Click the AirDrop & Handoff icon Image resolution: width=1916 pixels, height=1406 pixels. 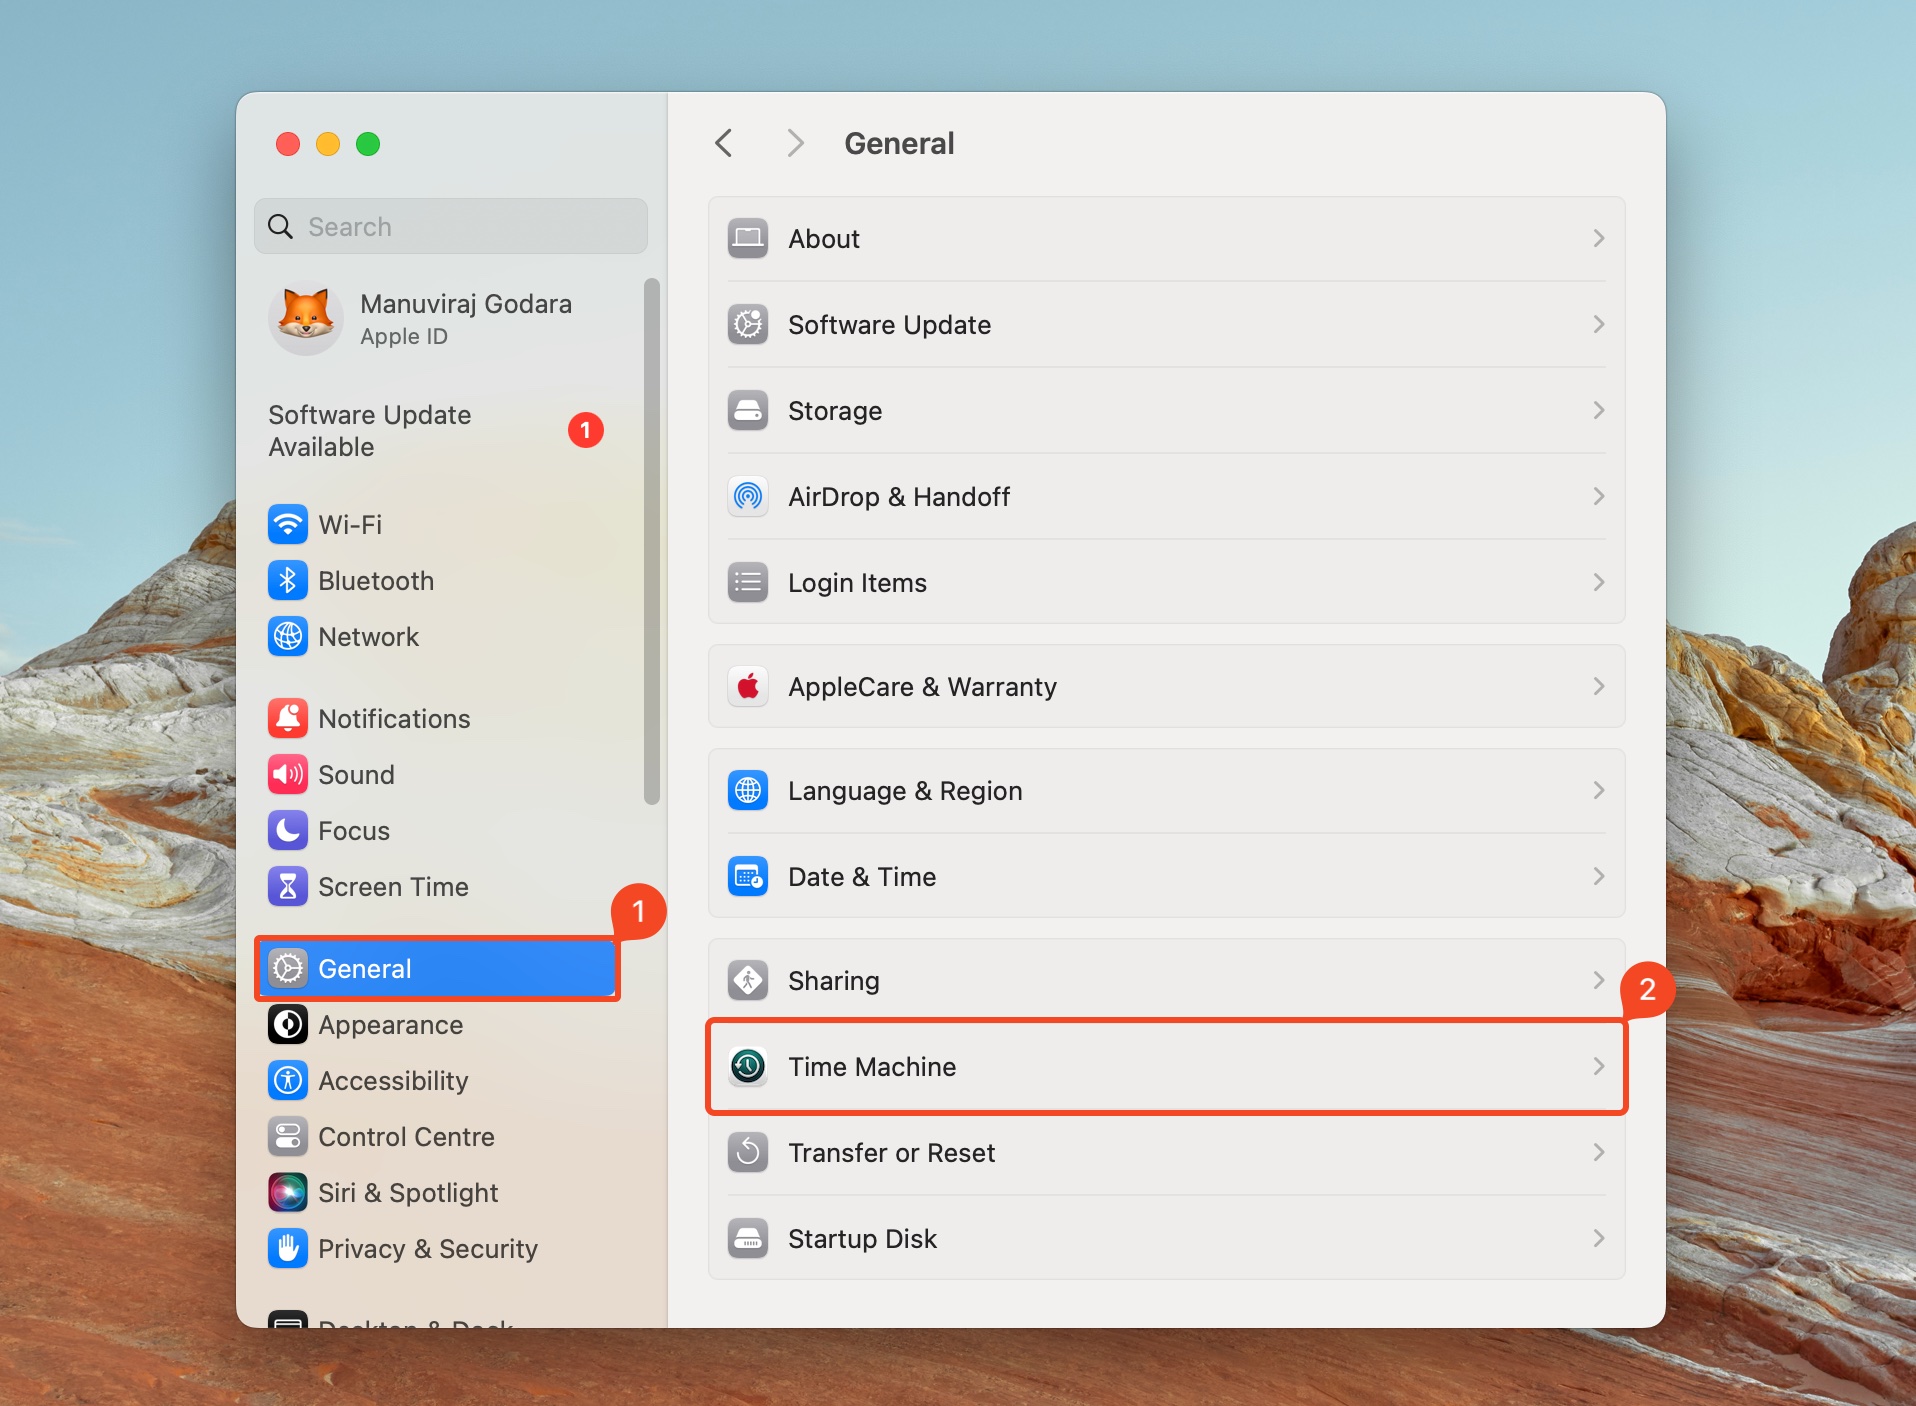click(748, 496)
